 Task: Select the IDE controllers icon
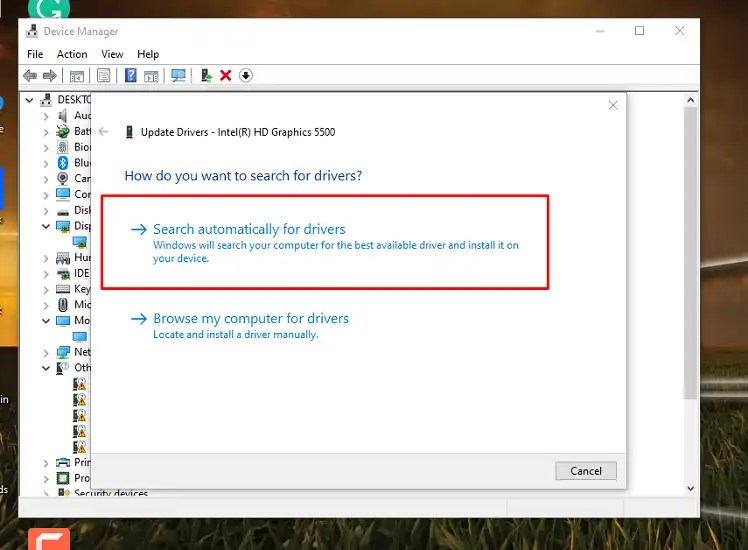tap(62, 273)
